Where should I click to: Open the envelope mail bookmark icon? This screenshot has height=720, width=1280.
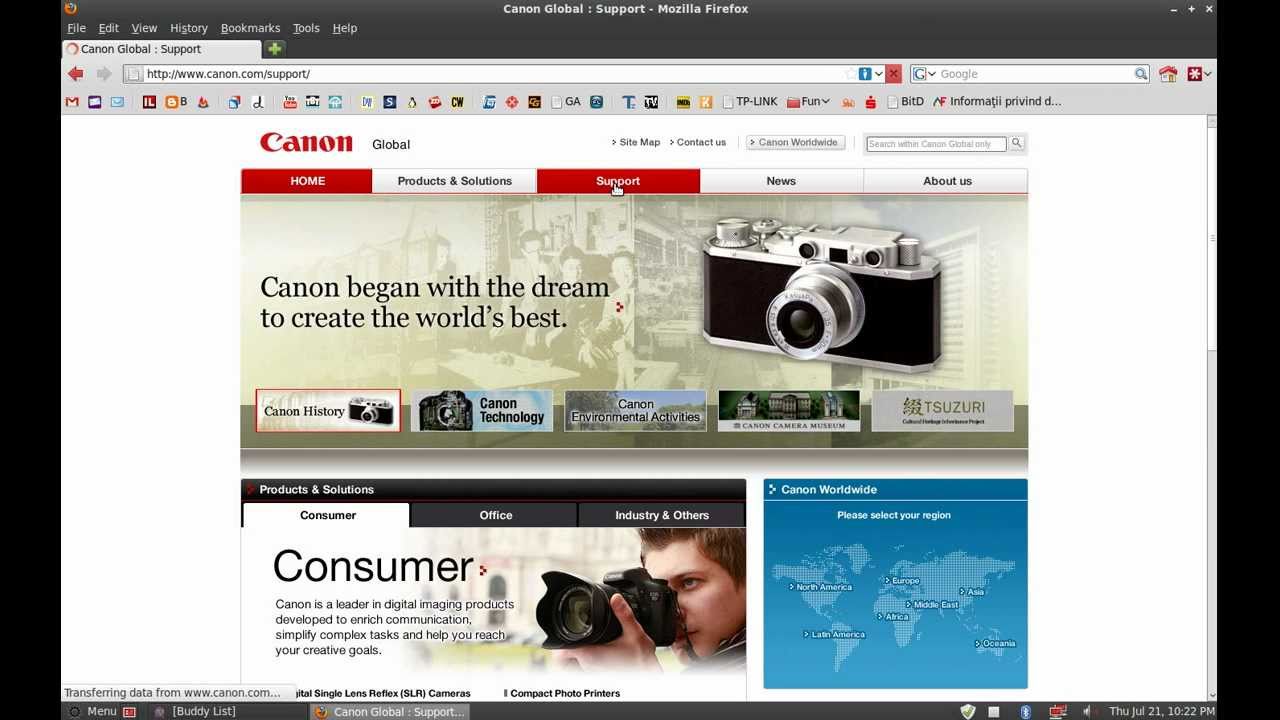[x=117, y=102]
